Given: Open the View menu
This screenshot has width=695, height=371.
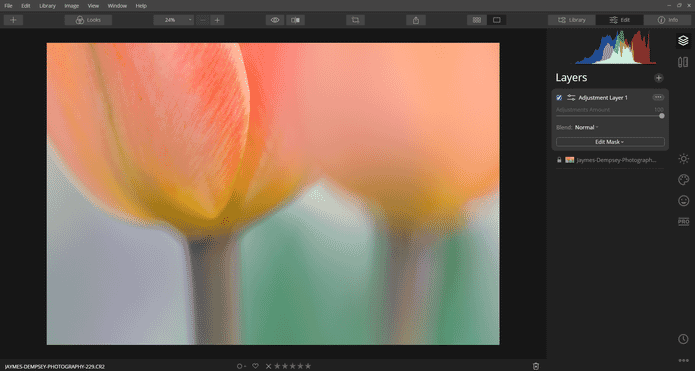Looking at the screenshot, I should pyautogui.click(x=93, y=6).
